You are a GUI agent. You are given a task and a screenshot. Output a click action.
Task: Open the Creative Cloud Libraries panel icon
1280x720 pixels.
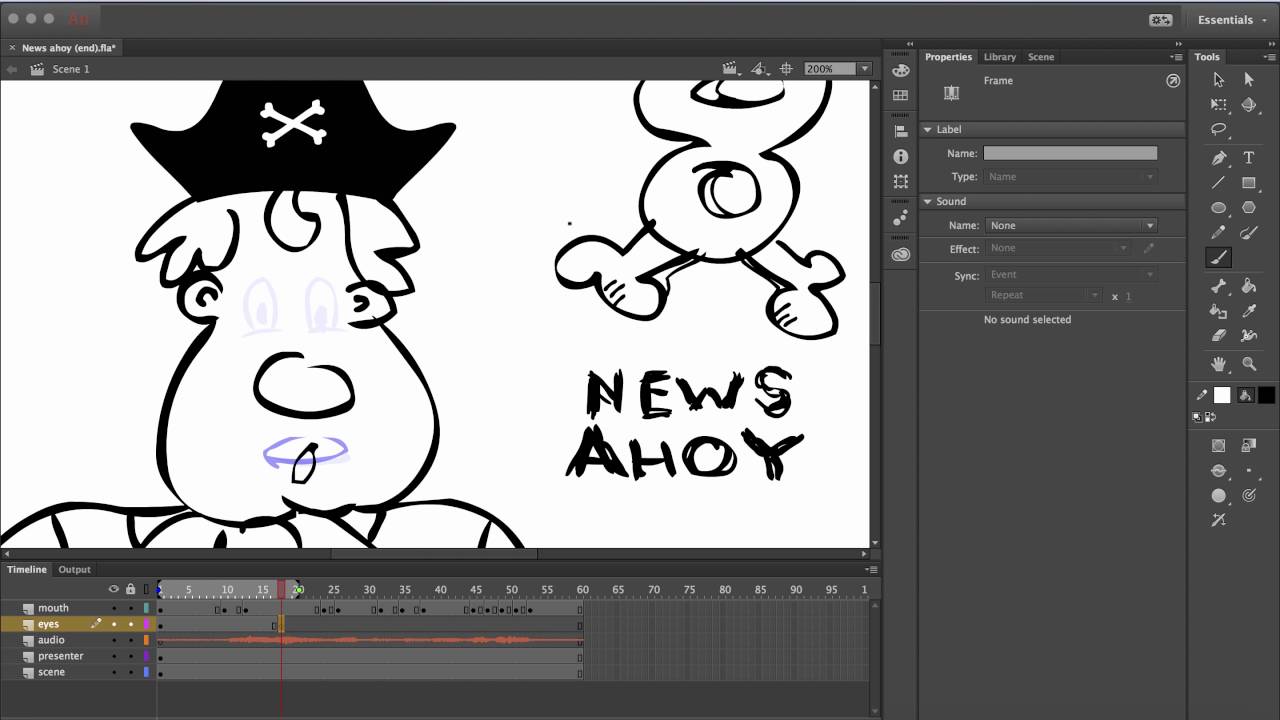[x=901, y=254]
